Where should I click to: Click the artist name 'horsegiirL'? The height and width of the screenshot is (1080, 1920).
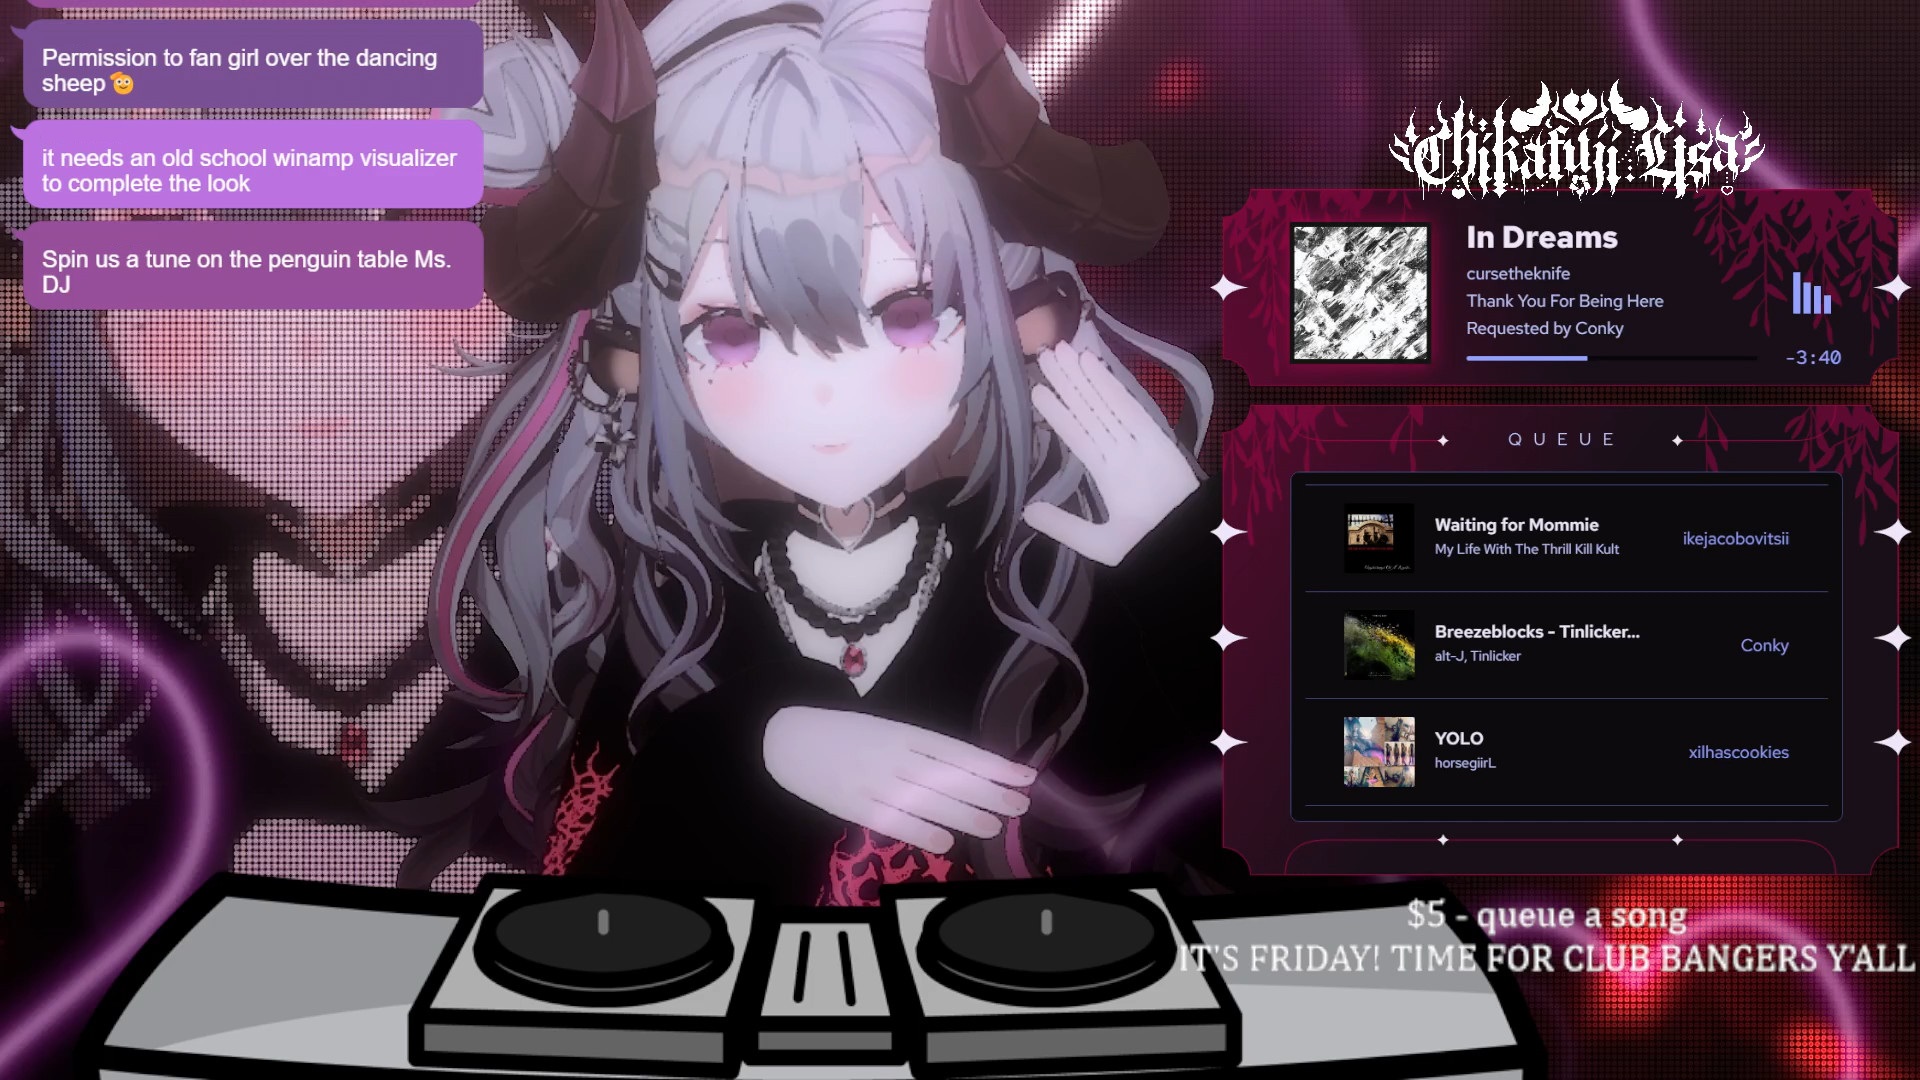(1465, 763)
